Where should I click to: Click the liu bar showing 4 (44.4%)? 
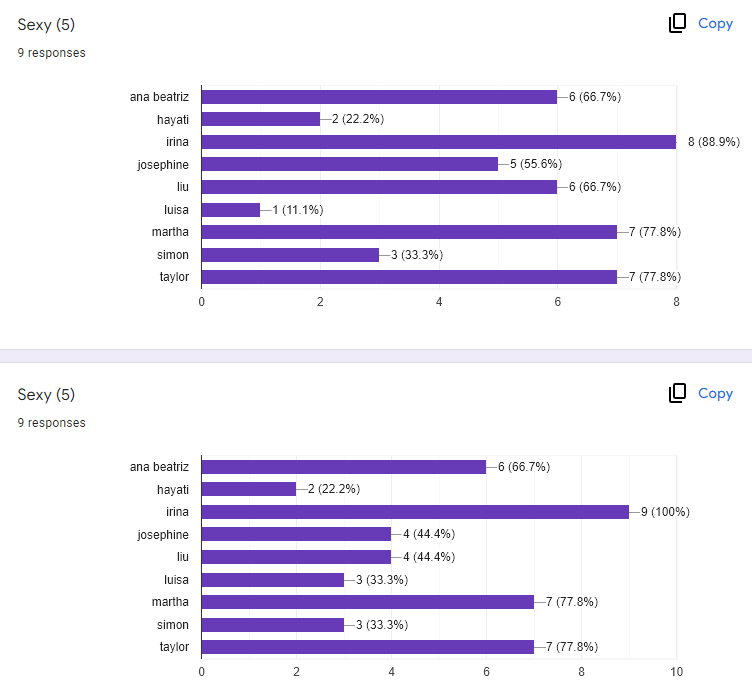click(296, 557)
